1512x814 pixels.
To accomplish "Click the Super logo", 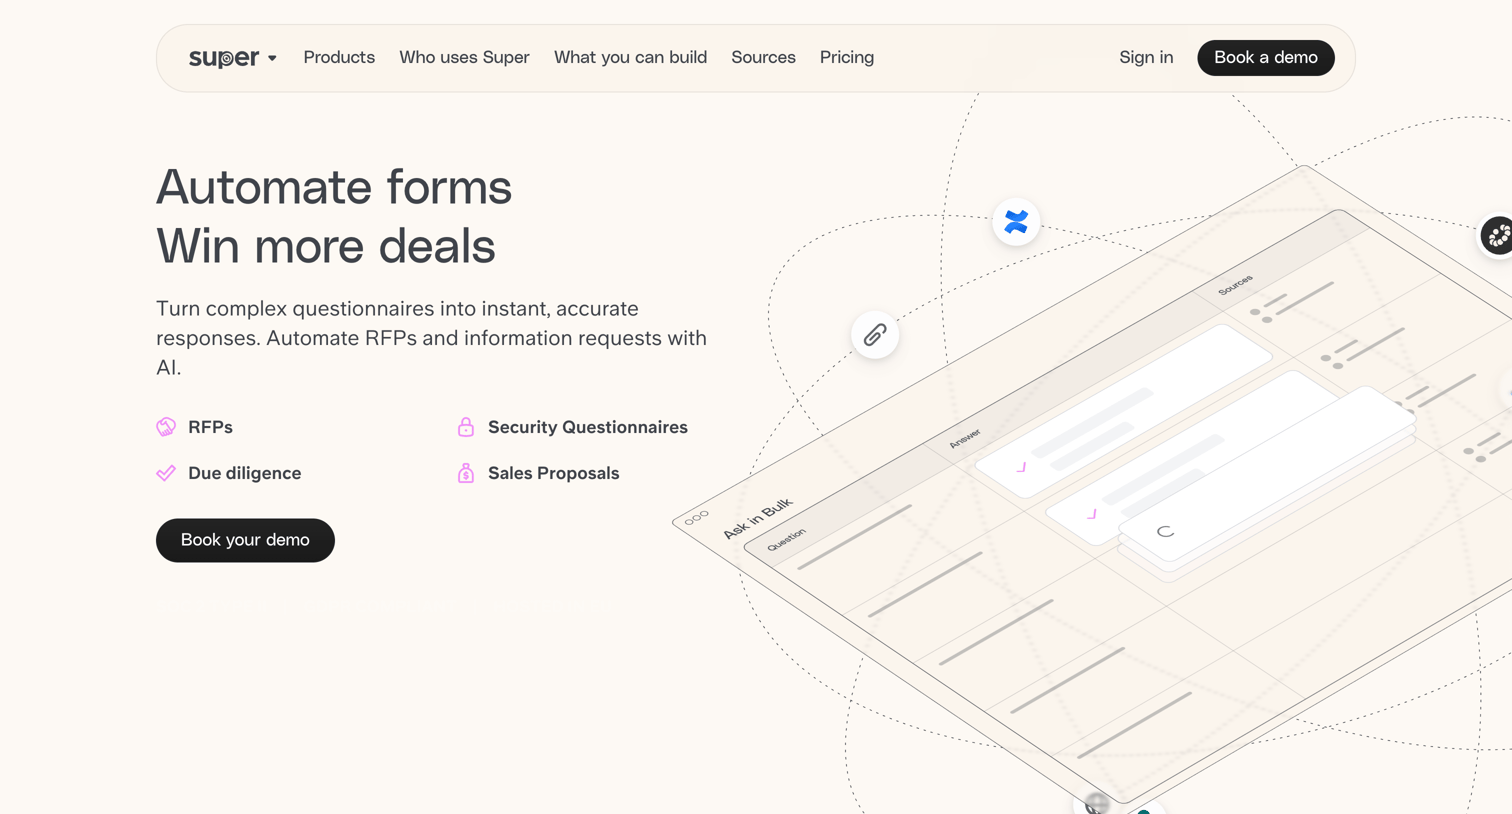I will pos(224,58).
